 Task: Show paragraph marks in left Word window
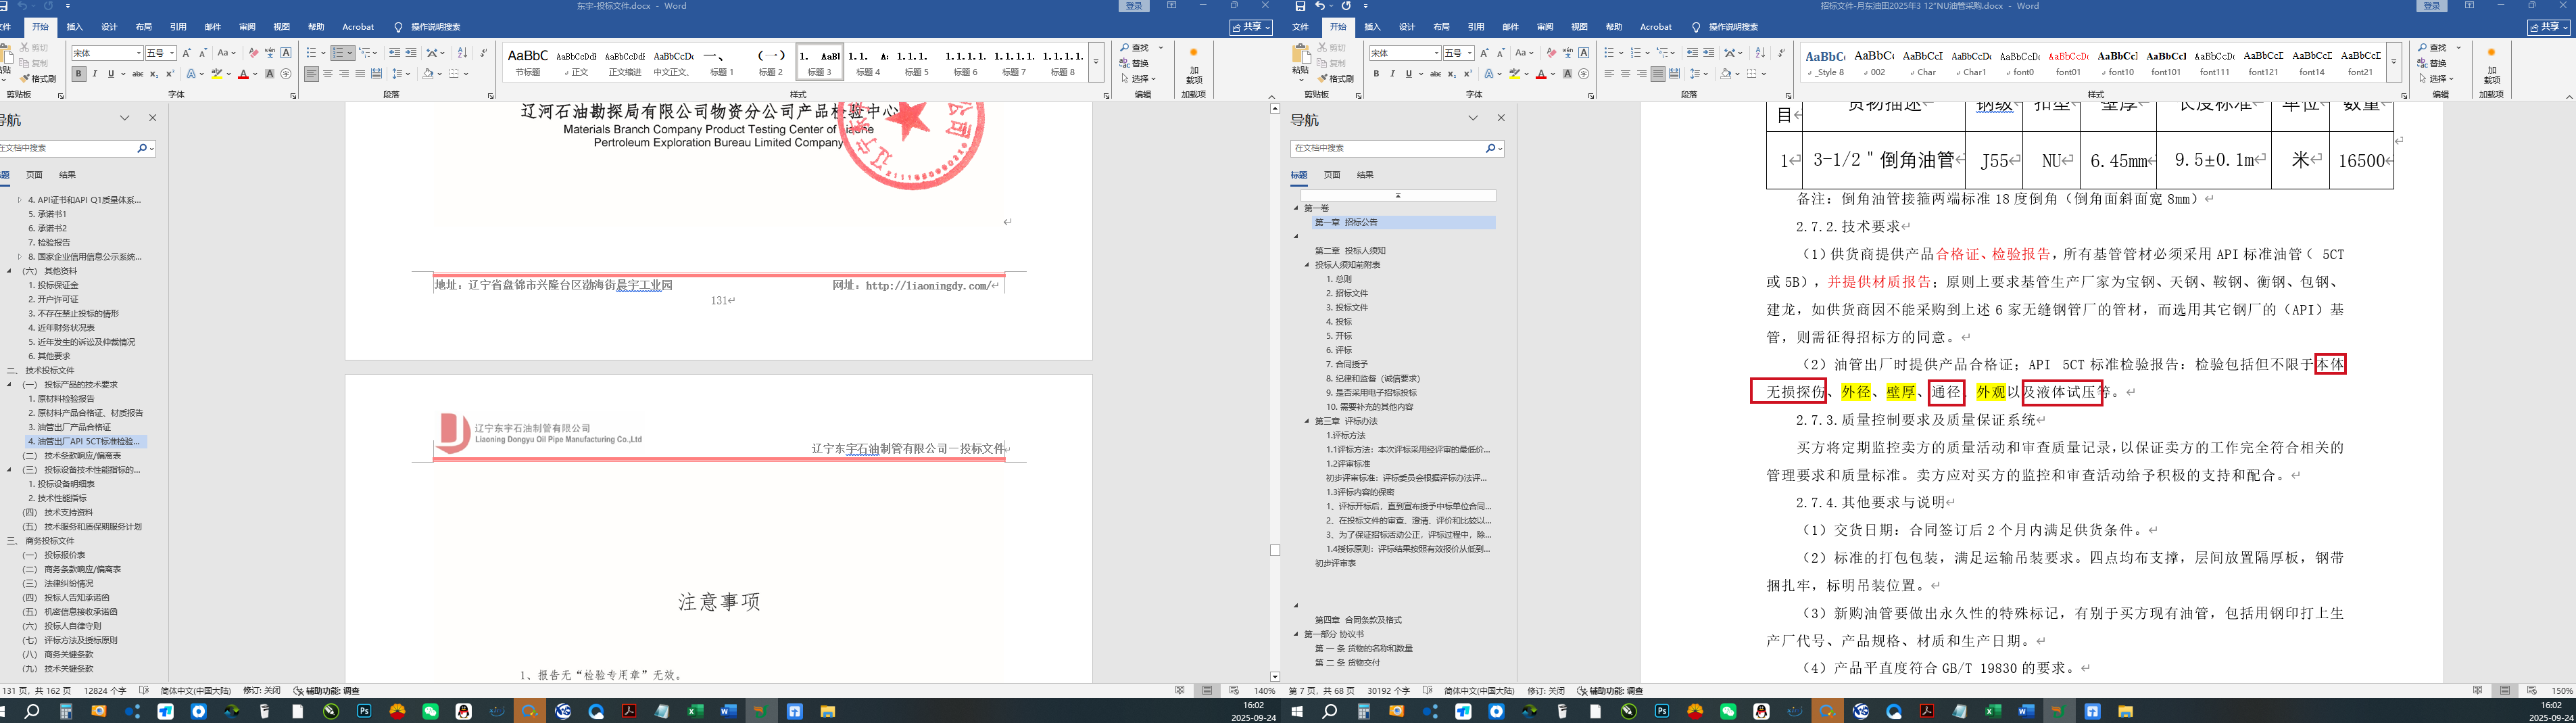484,53
